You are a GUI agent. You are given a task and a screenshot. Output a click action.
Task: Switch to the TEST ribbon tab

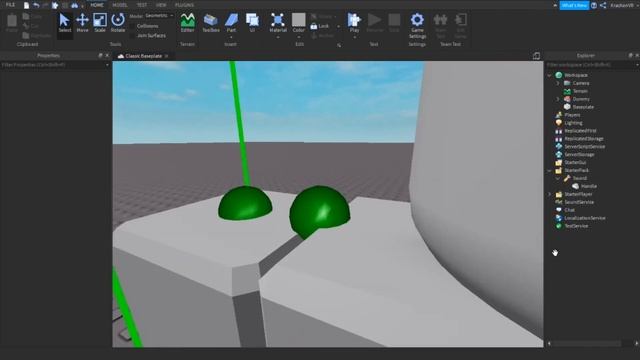point(142,5)
